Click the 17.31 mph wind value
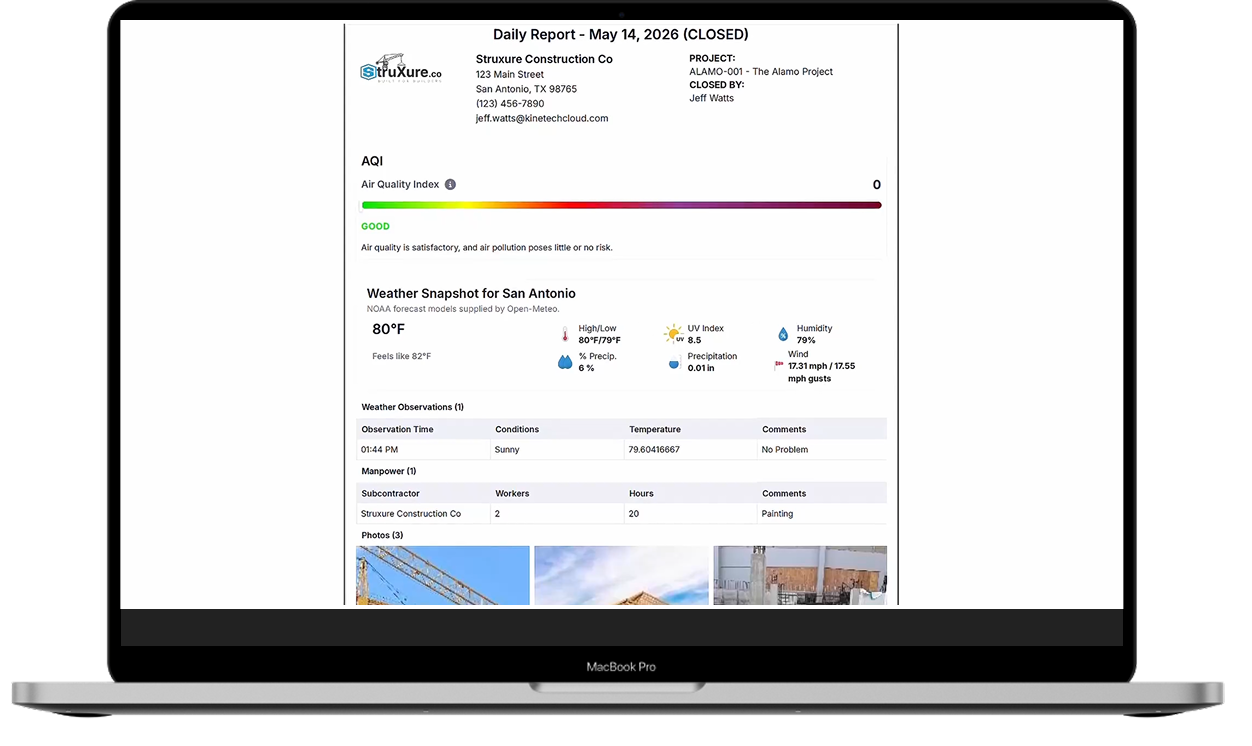This screenshot has width=1252, height=746. pos(822,372)
